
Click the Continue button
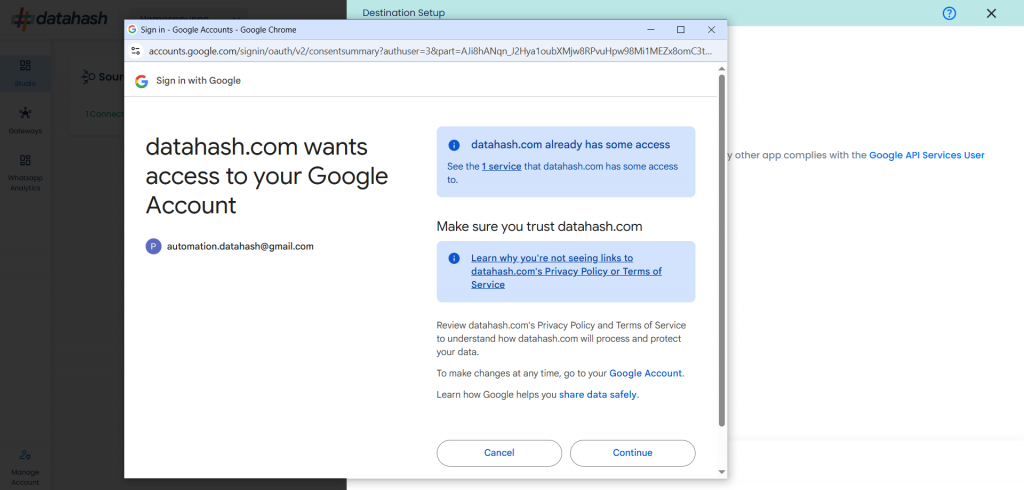pos(632,453)
